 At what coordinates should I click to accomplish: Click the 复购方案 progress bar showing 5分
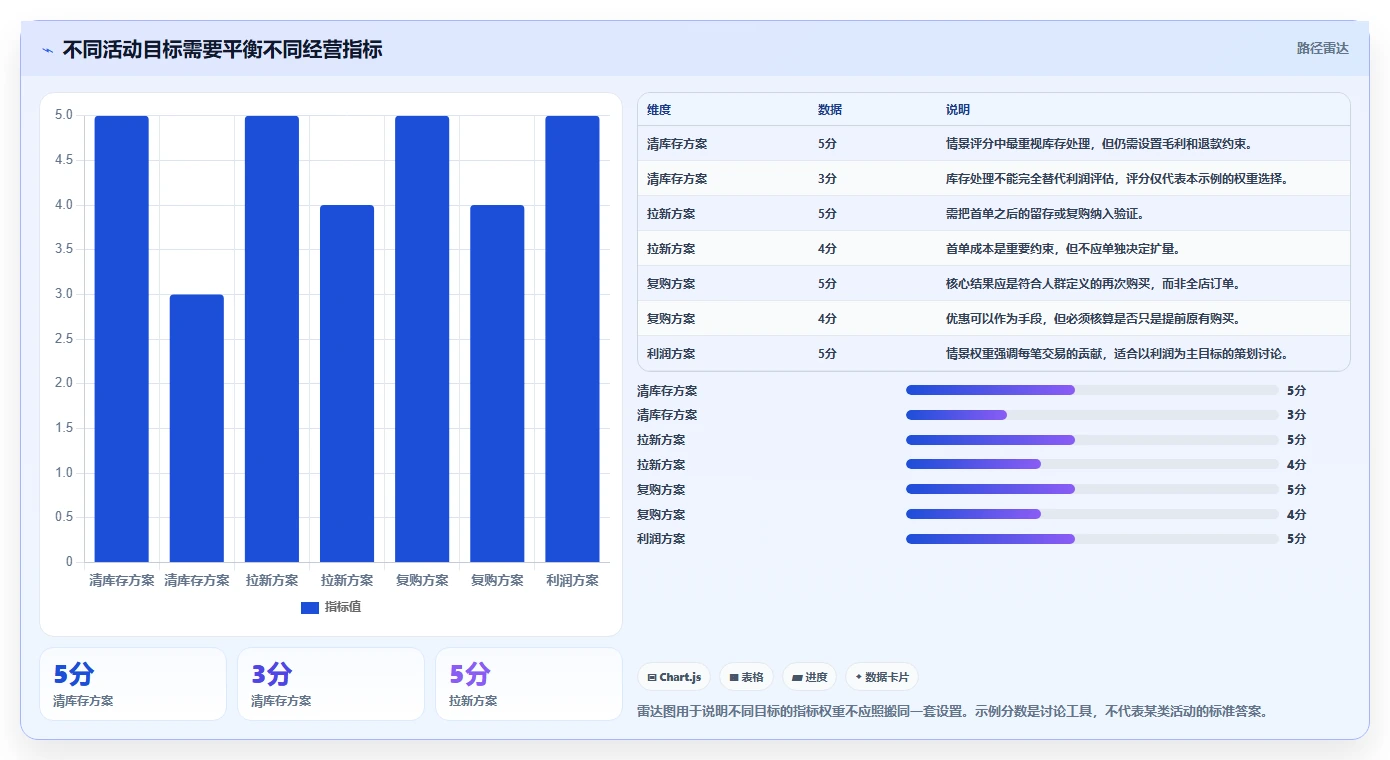pyautogui.click(x=1092, y=489)
